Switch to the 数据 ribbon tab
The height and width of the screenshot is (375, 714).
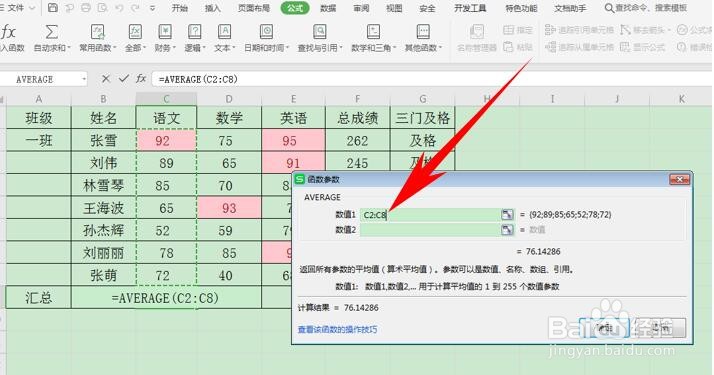(x=328, y=8)
